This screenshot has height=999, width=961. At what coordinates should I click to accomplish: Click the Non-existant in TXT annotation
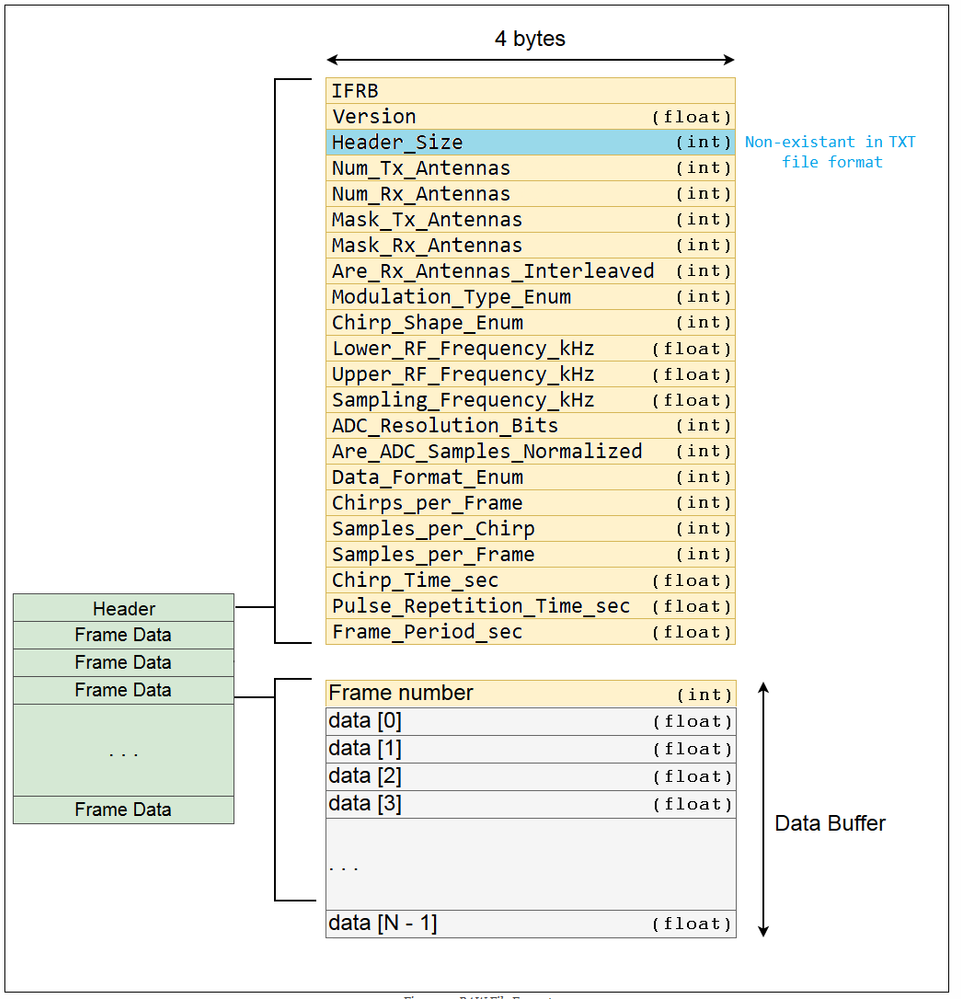(x=830, y=150)
